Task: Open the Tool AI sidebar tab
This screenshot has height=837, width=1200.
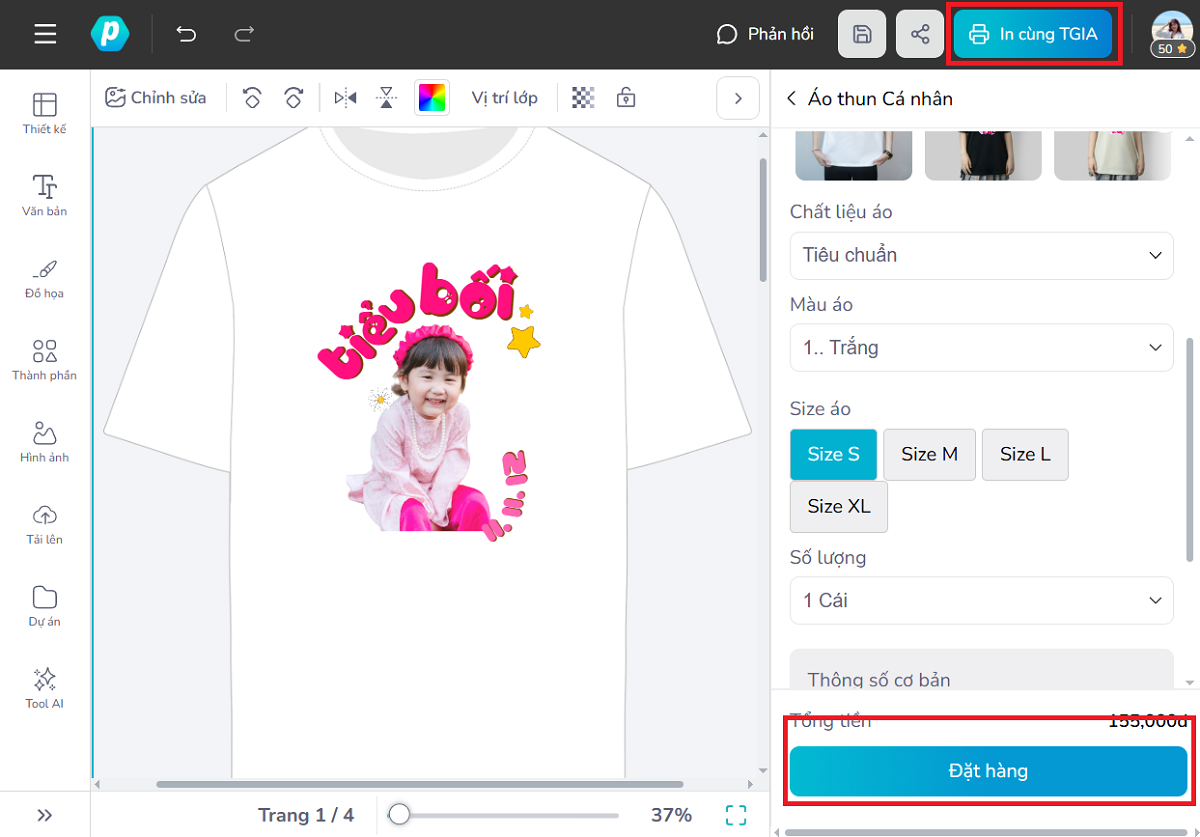Action: (44, 688)
